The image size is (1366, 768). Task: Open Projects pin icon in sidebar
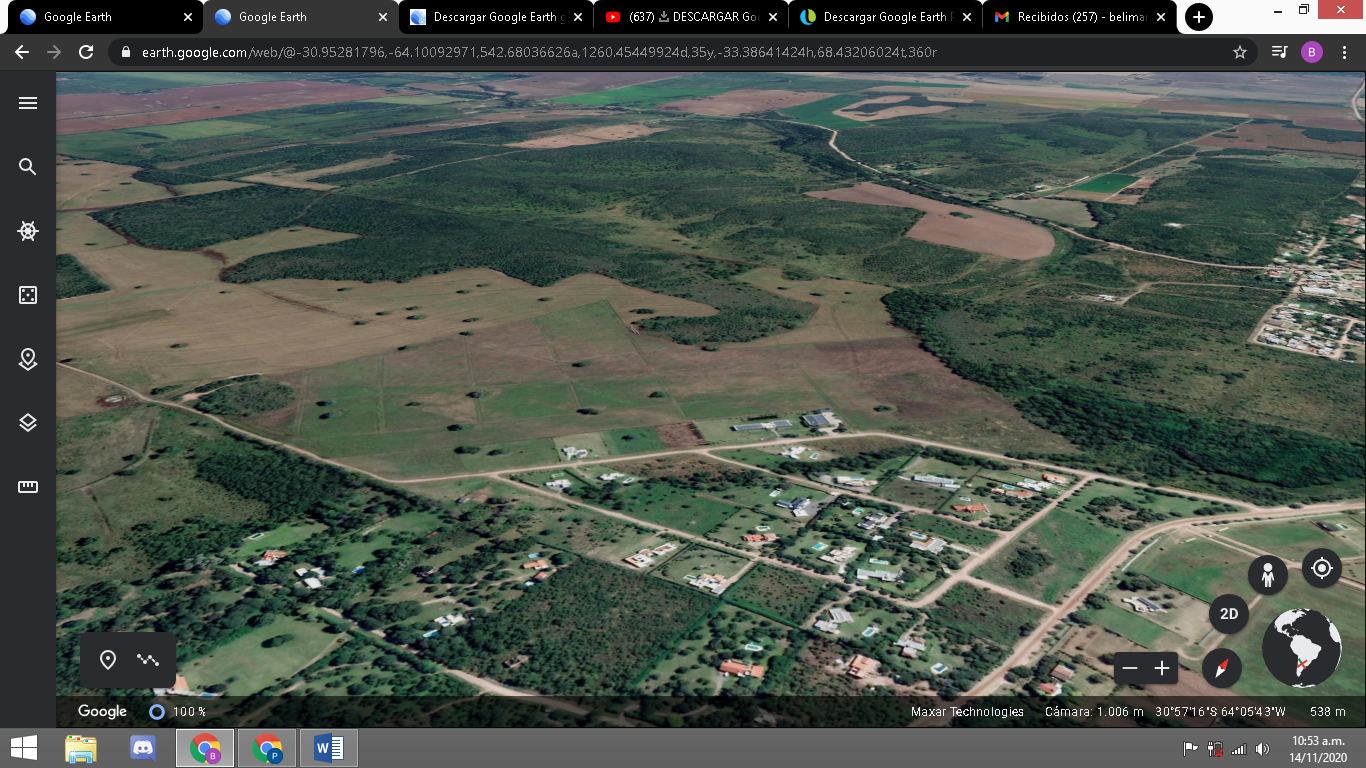(x=28, y=360)
